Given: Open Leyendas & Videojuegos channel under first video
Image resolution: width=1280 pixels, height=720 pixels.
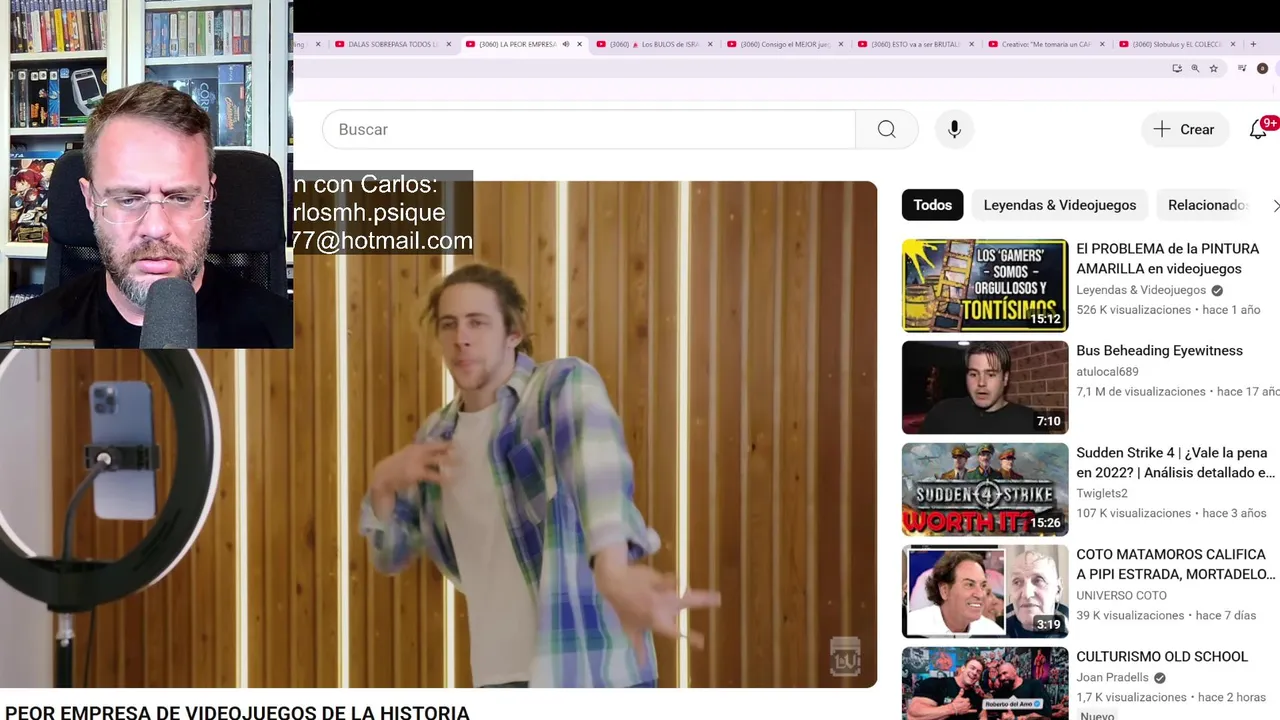Looking at the screenshot, I should [x=1141, y=290].
